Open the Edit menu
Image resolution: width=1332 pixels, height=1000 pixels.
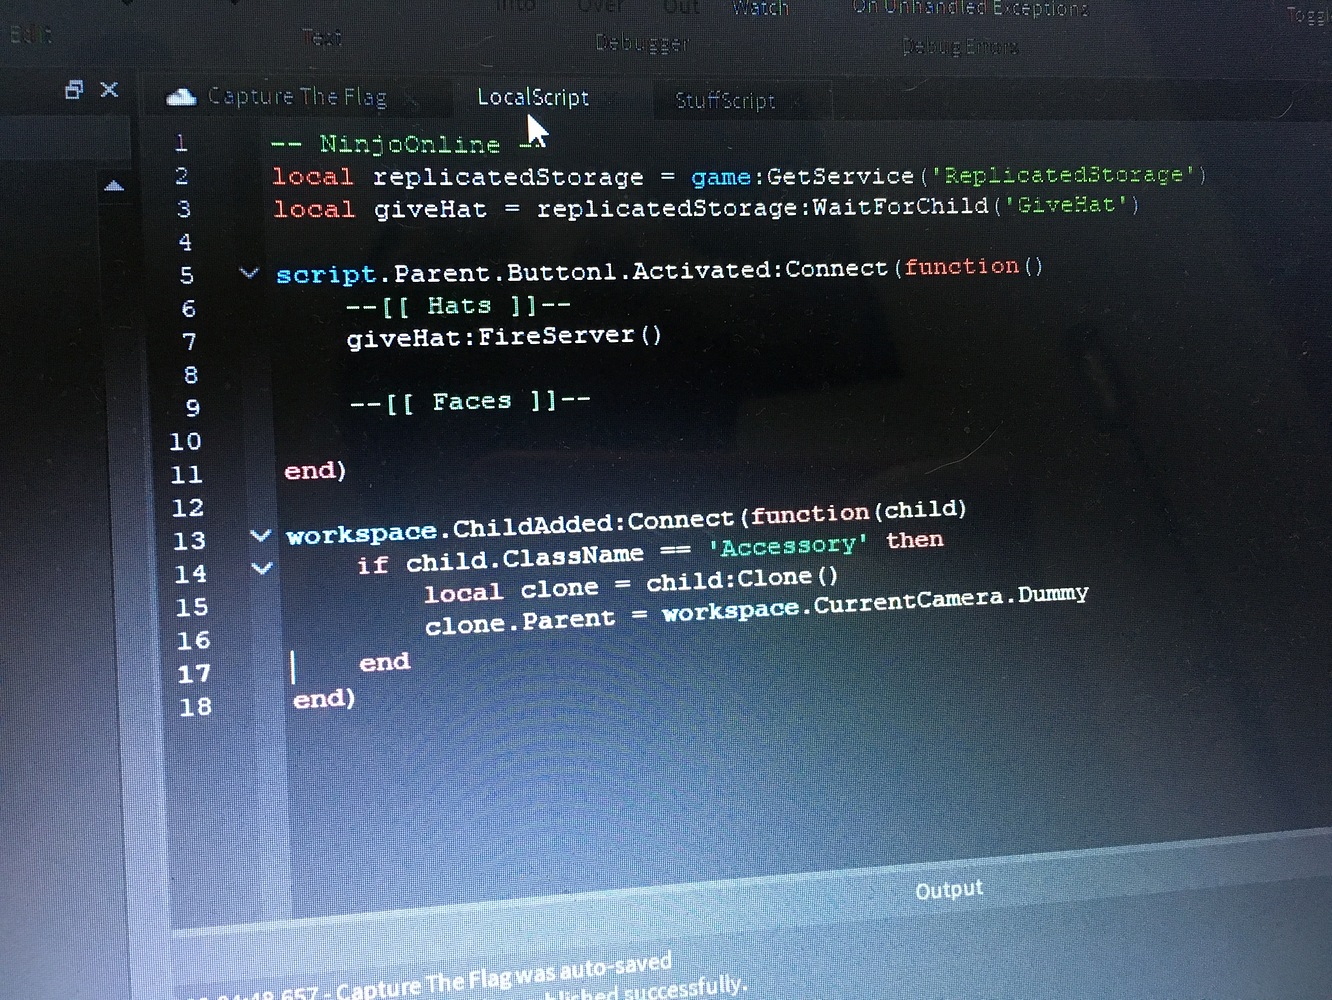pyautogui.click(x=30, y=35)
